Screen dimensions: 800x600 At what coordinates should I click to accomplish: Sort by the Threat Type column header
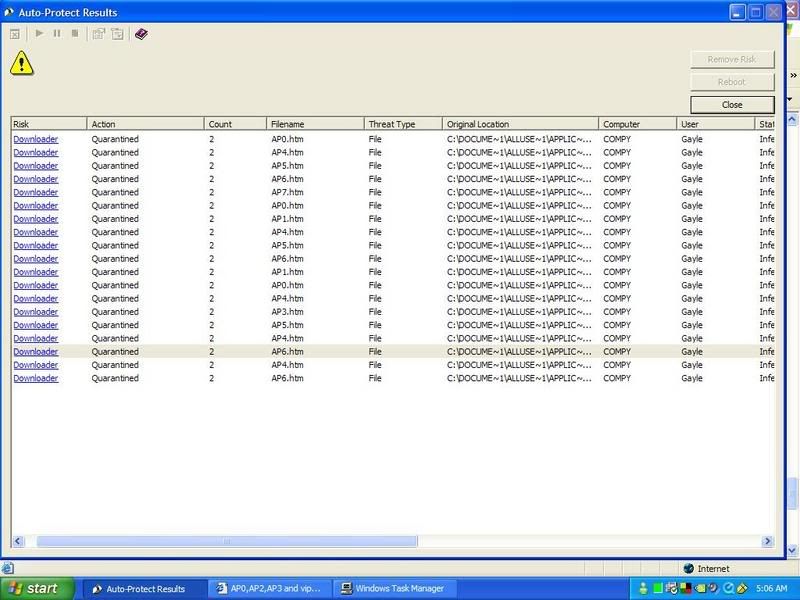tap(402, 124)
